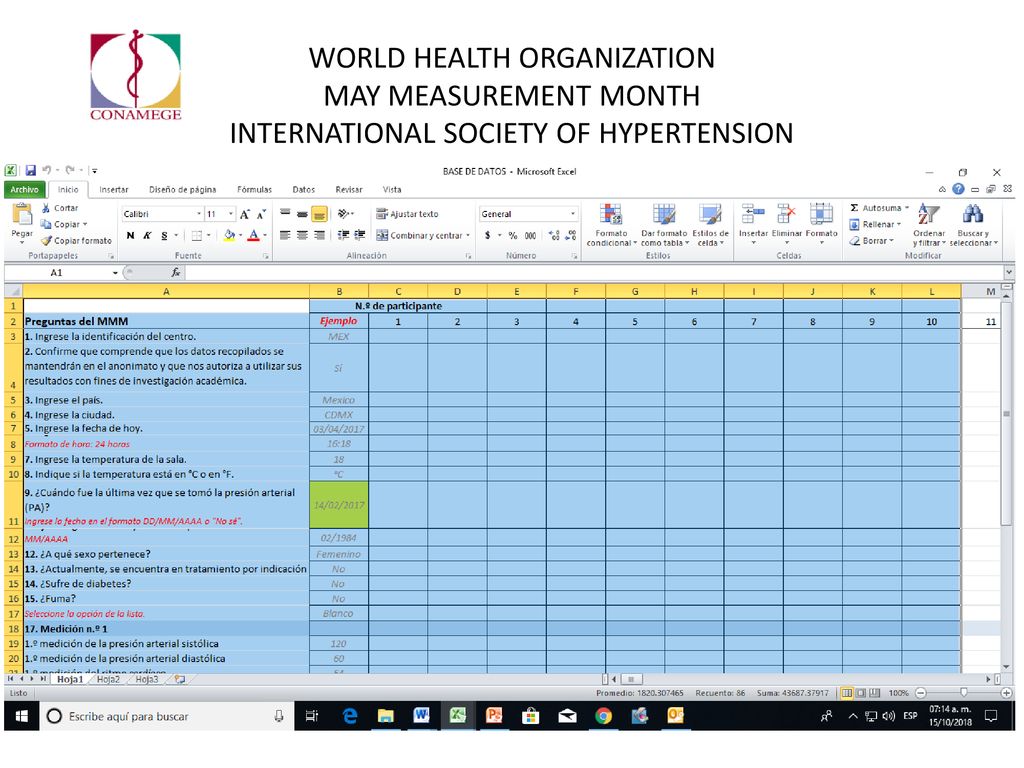Toggle center horizontal text alignment

click(302, 235)
